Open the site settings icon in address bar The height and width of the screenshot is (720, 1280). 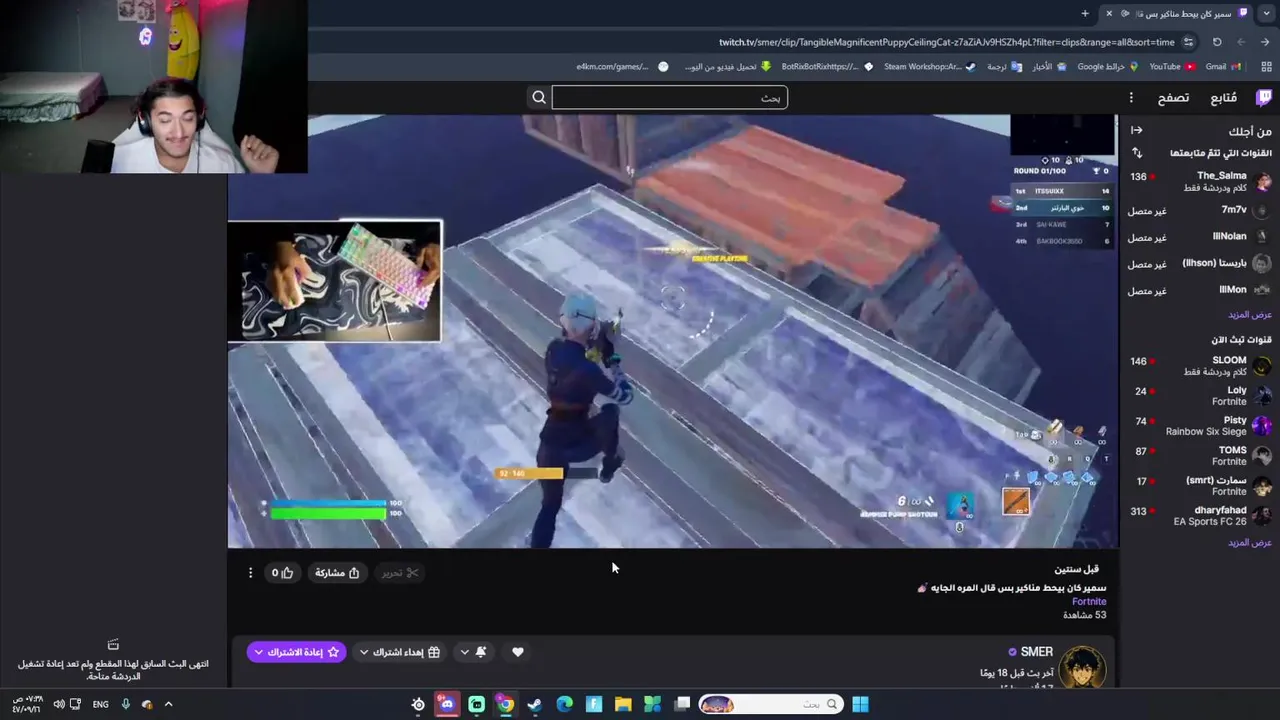click(x=1188, y=42)
